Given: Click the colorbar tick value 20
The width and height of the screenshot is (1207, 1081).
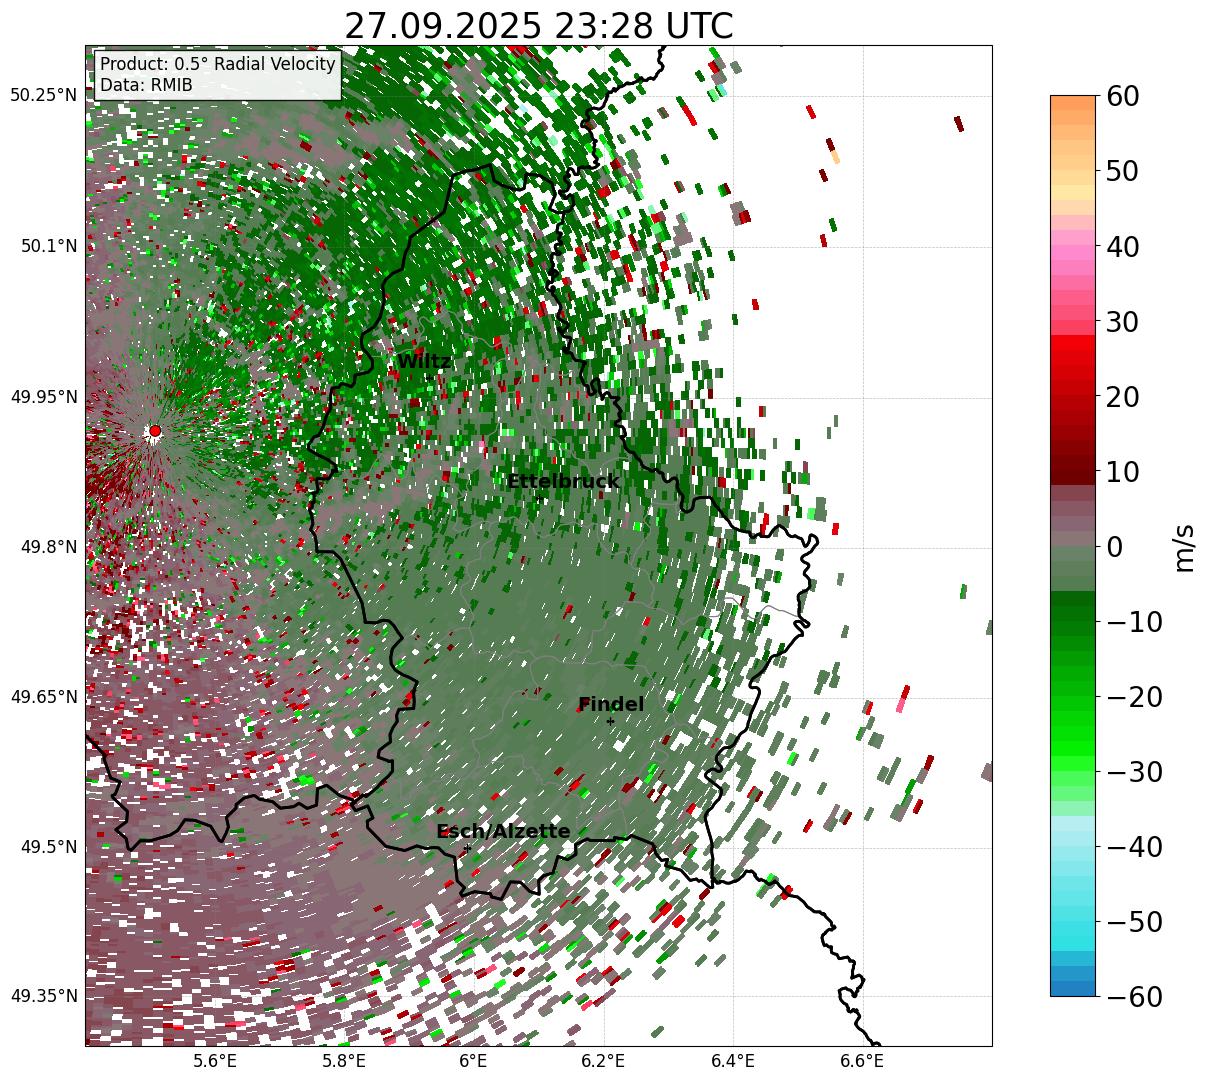Looking at the screenshot, I should (x=1121, y=397).
